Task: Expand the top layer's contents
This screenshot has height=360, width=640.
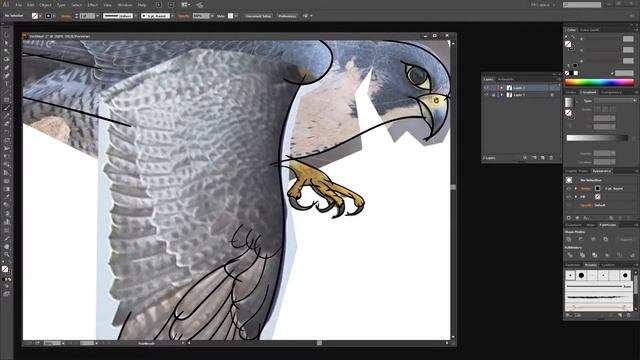Action: [x=502, y=88]
